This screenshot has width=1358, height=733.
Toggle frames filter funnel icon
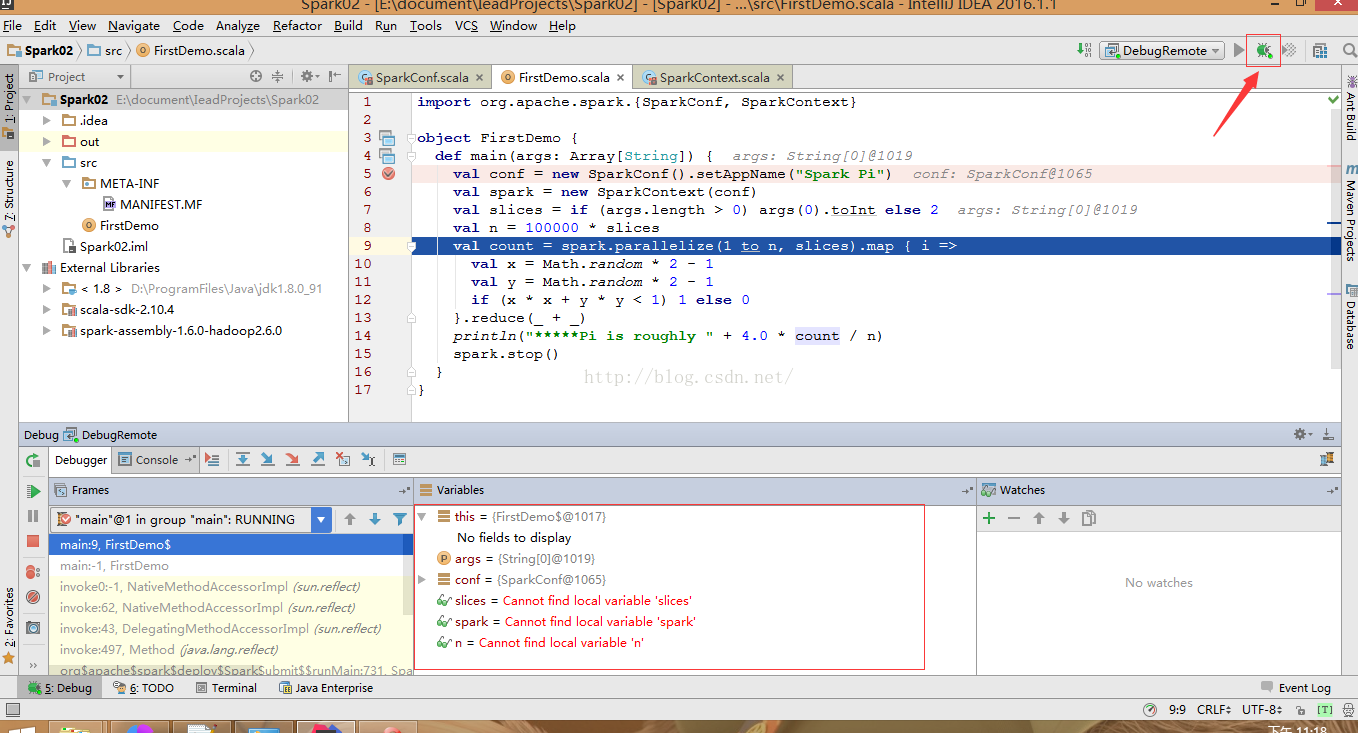400,519
